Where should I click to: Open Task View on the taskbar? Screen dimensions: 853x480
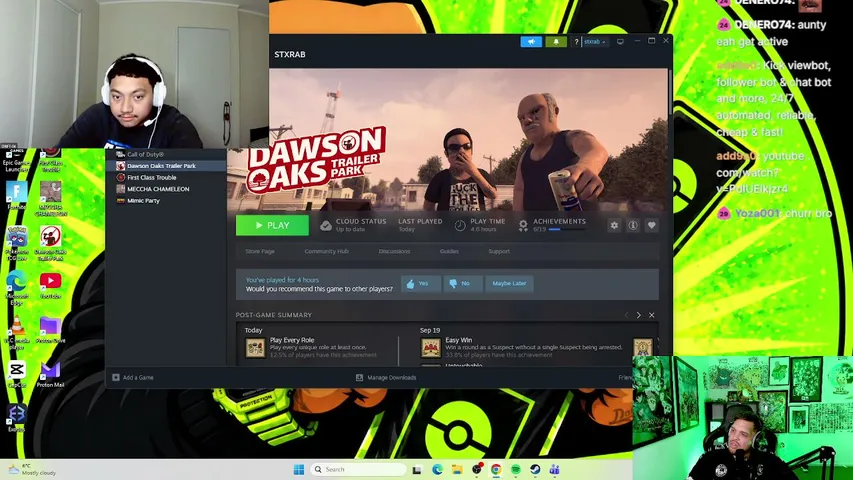417,469
